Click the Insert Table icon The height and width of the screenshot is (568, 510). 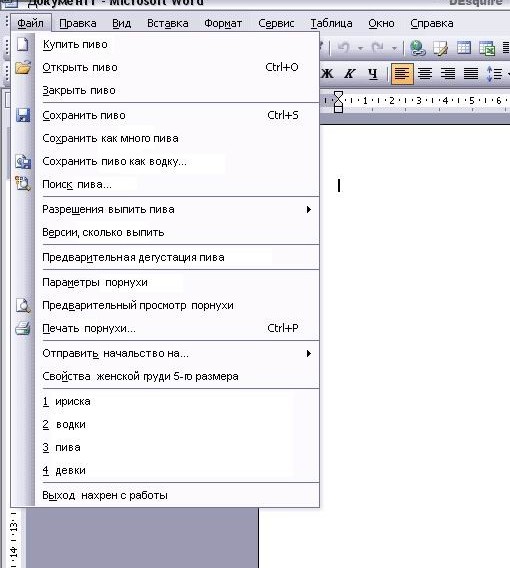pos(464,48)
